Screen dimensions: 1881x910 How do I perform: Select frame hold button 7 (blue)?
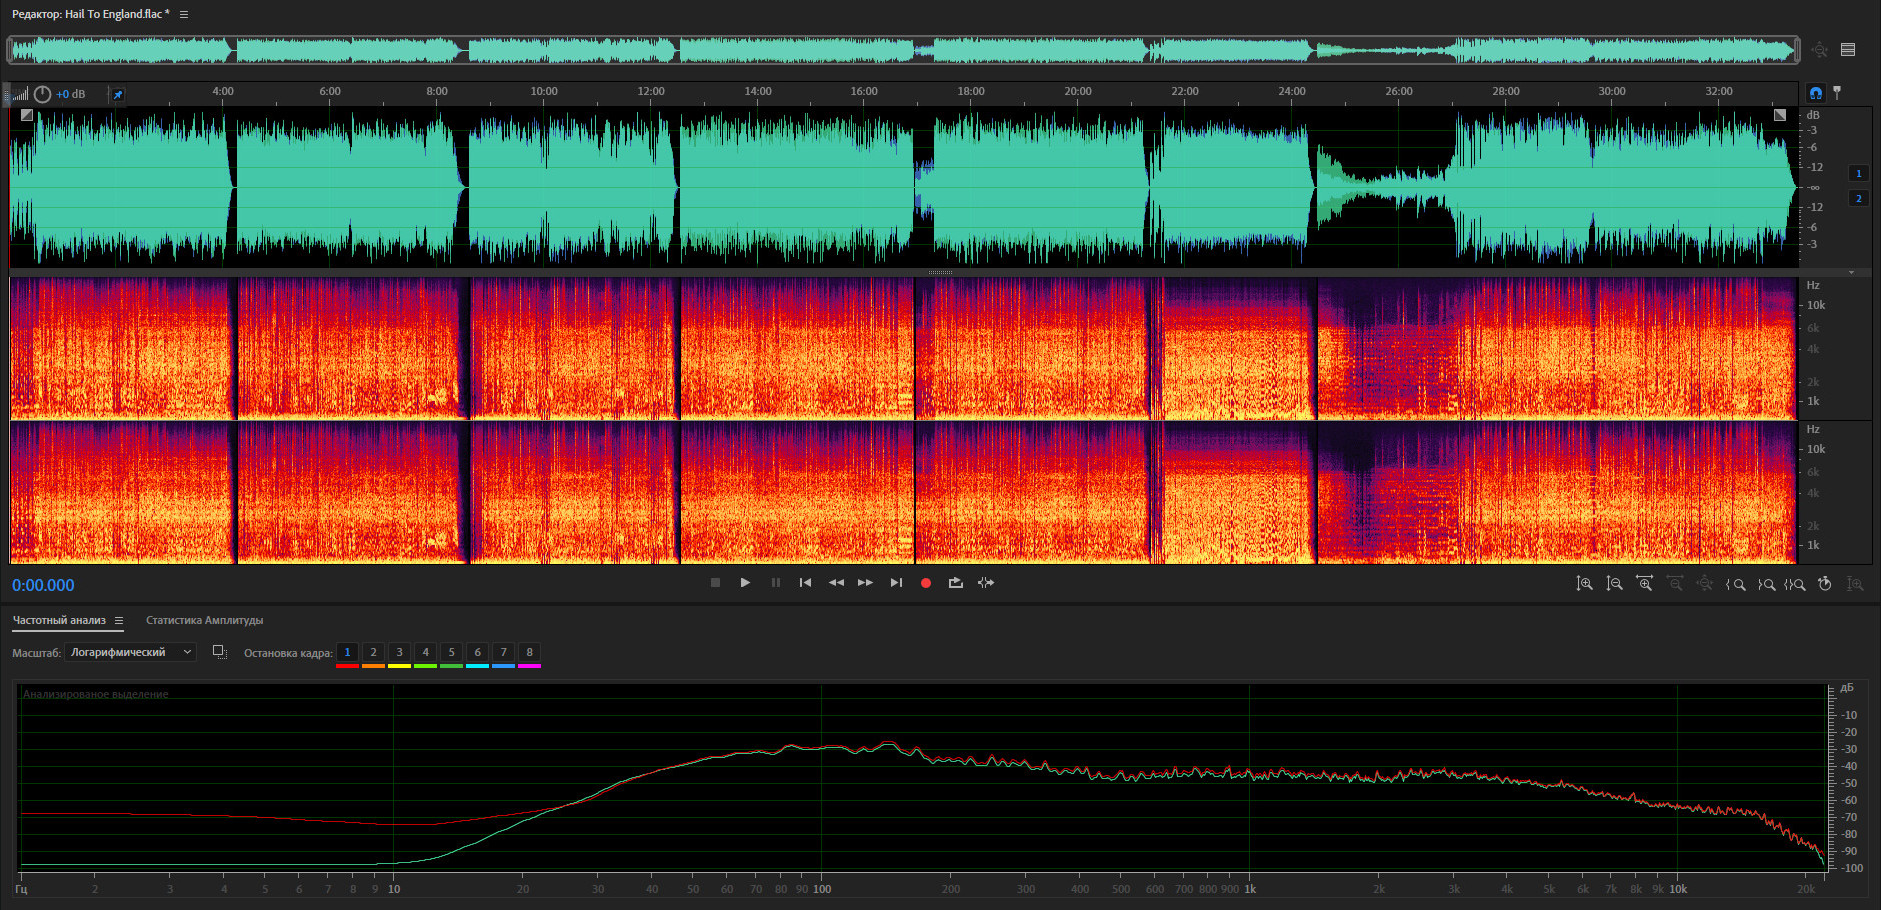tap(503, 653)
